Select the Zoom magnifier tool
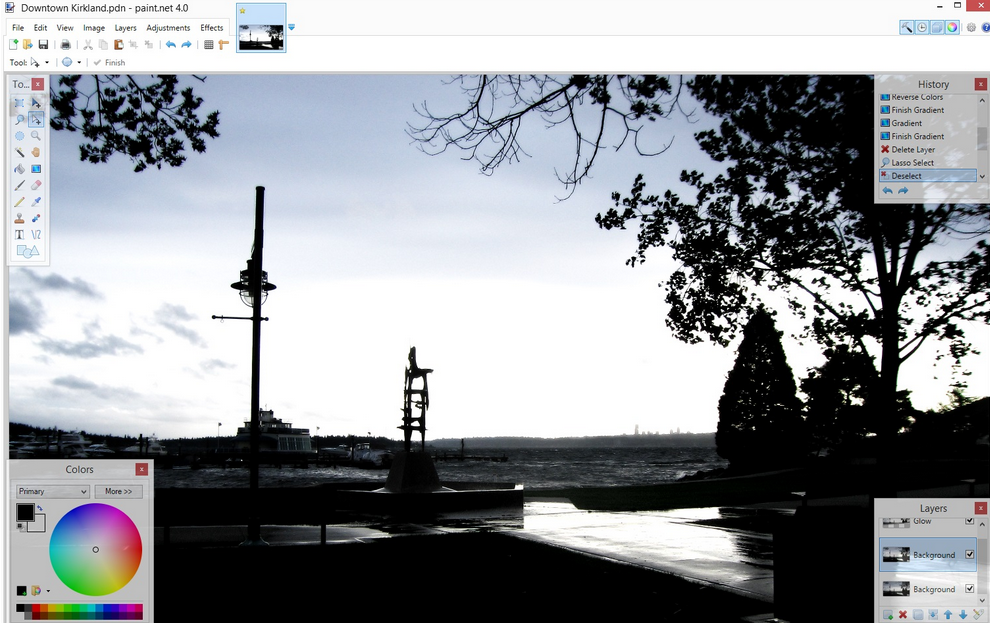 pos(36,136)
